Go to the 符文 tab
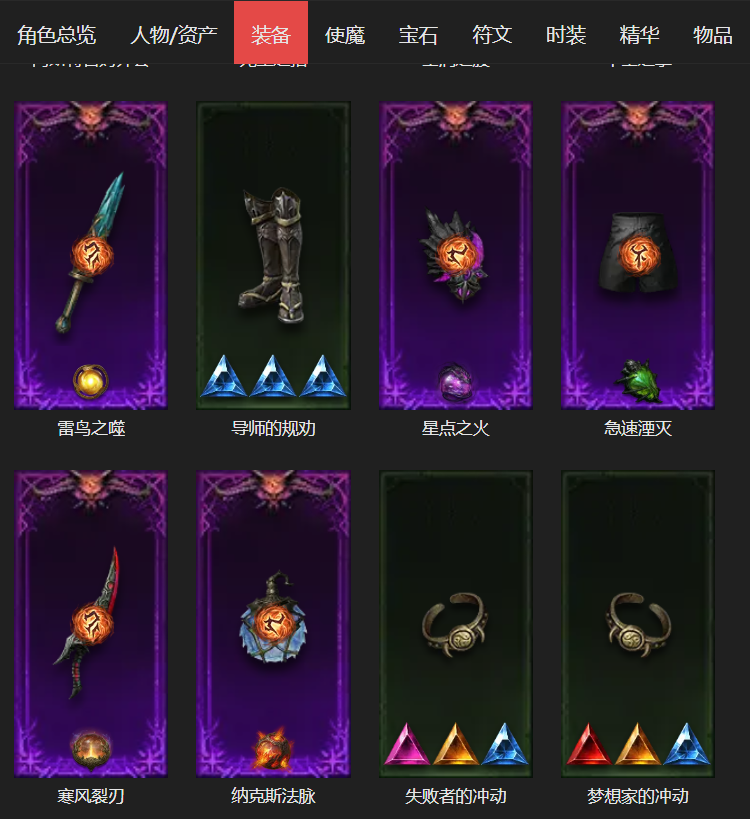Screen dimensions: 750x819 tap(492, 35)
